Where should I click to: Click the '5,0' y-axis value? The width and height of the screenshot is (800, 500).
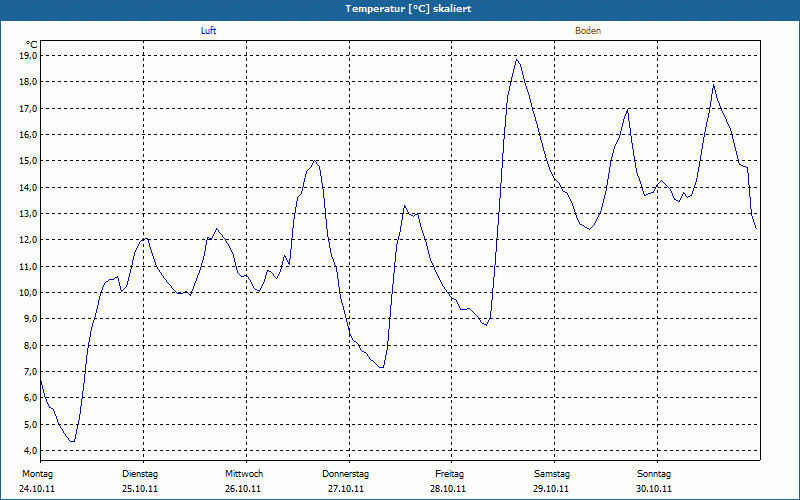(31, 424)
